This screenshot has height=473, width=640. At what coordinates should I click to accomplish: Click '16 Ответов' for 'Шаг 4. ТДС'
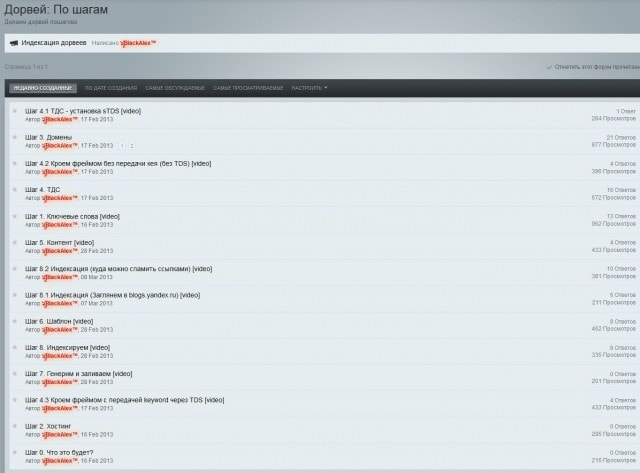point(621,190)
